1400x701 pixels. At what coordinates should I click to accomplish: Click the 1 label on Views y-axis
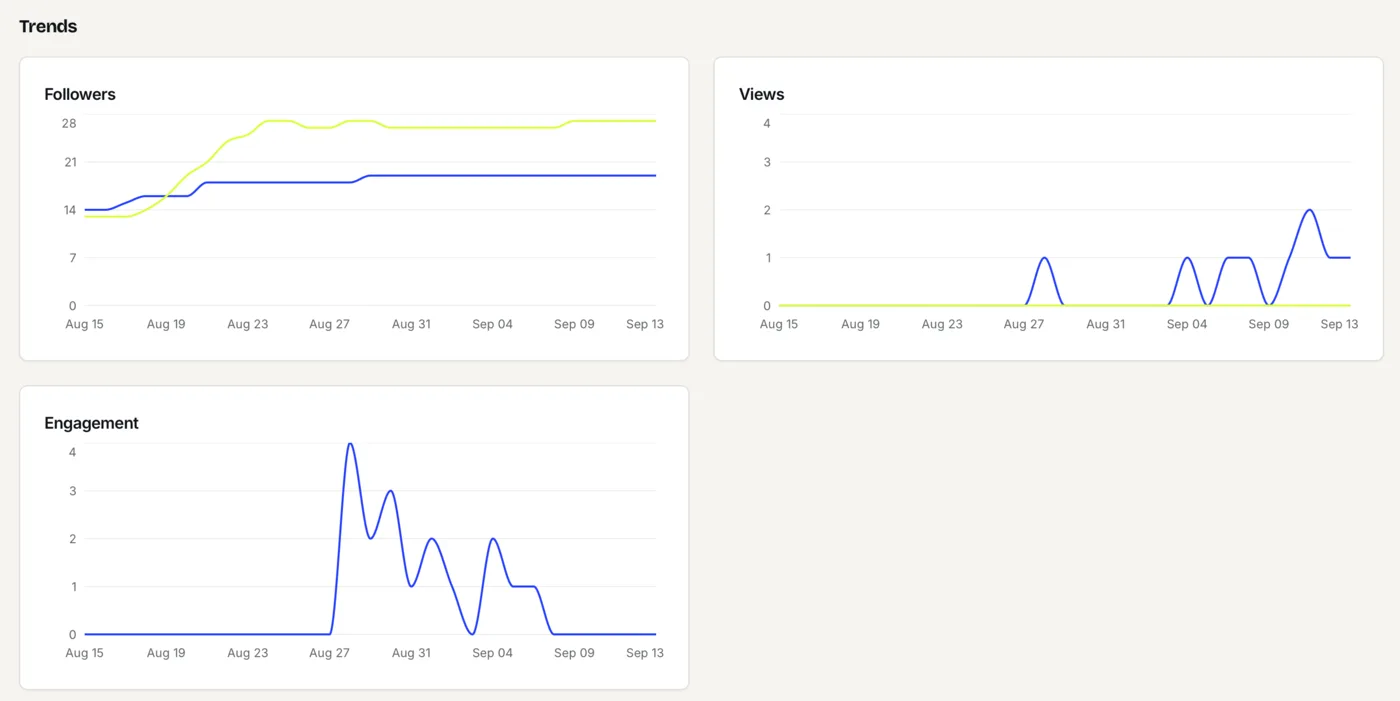[x=767, y=258]
